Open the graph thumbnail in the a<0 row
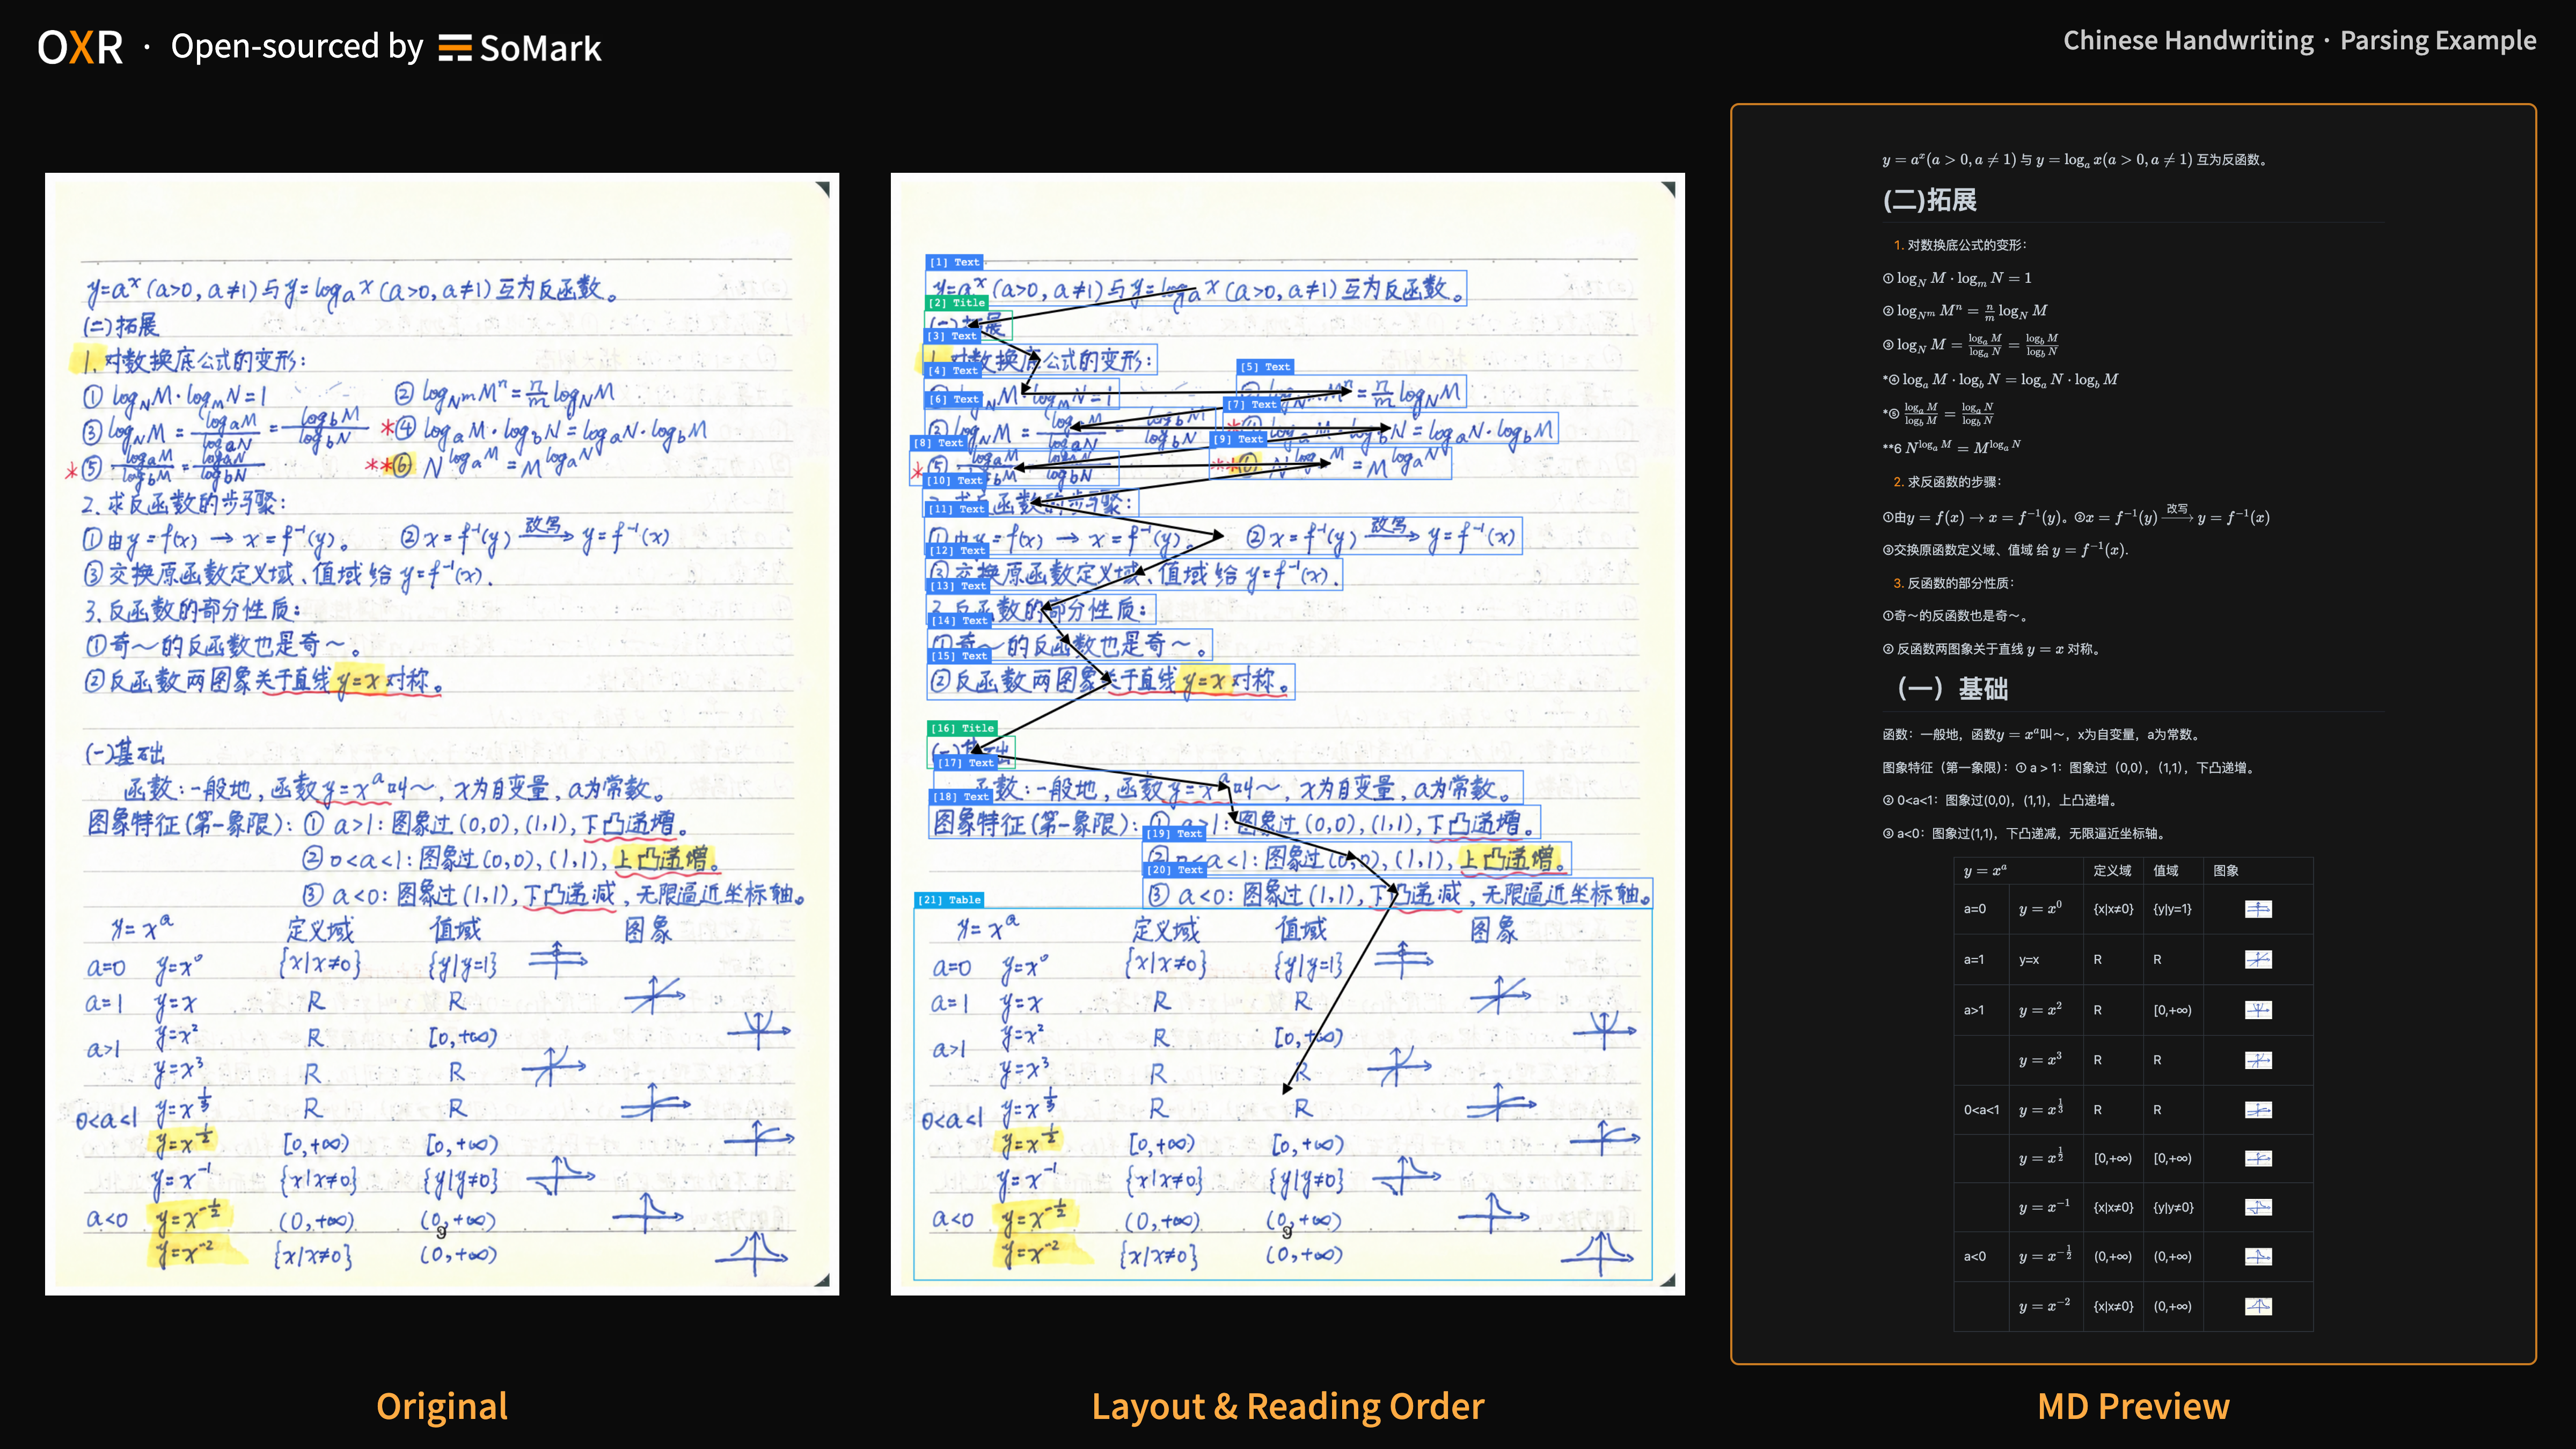 click(2258, 1256)
